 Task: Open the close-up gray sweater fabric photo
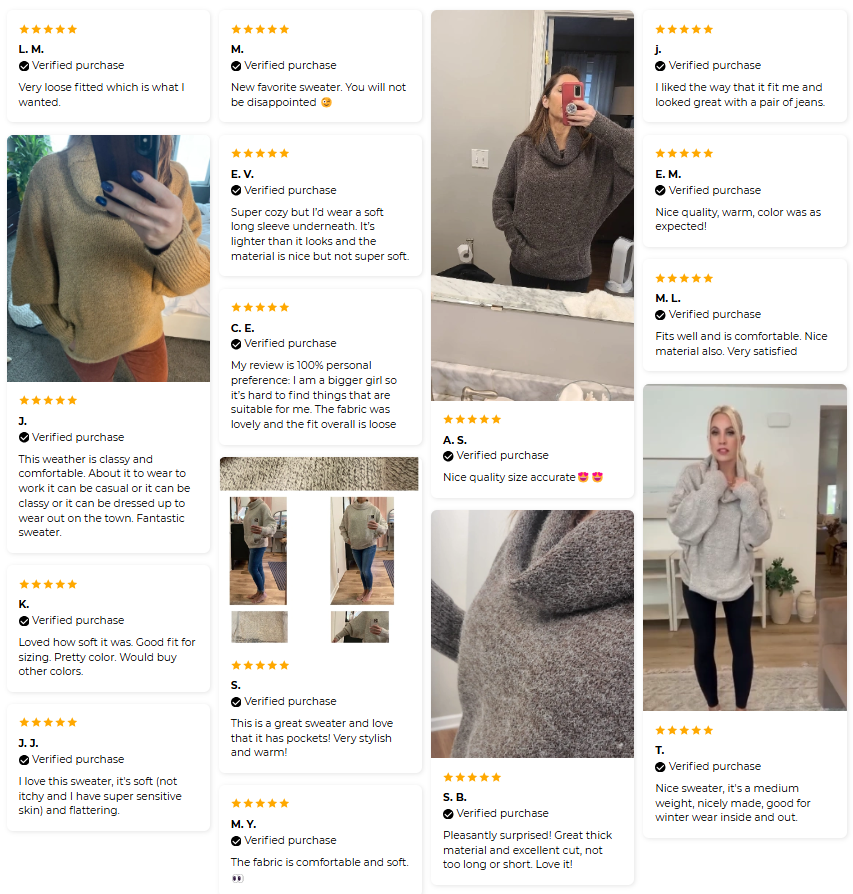point(533,633)
